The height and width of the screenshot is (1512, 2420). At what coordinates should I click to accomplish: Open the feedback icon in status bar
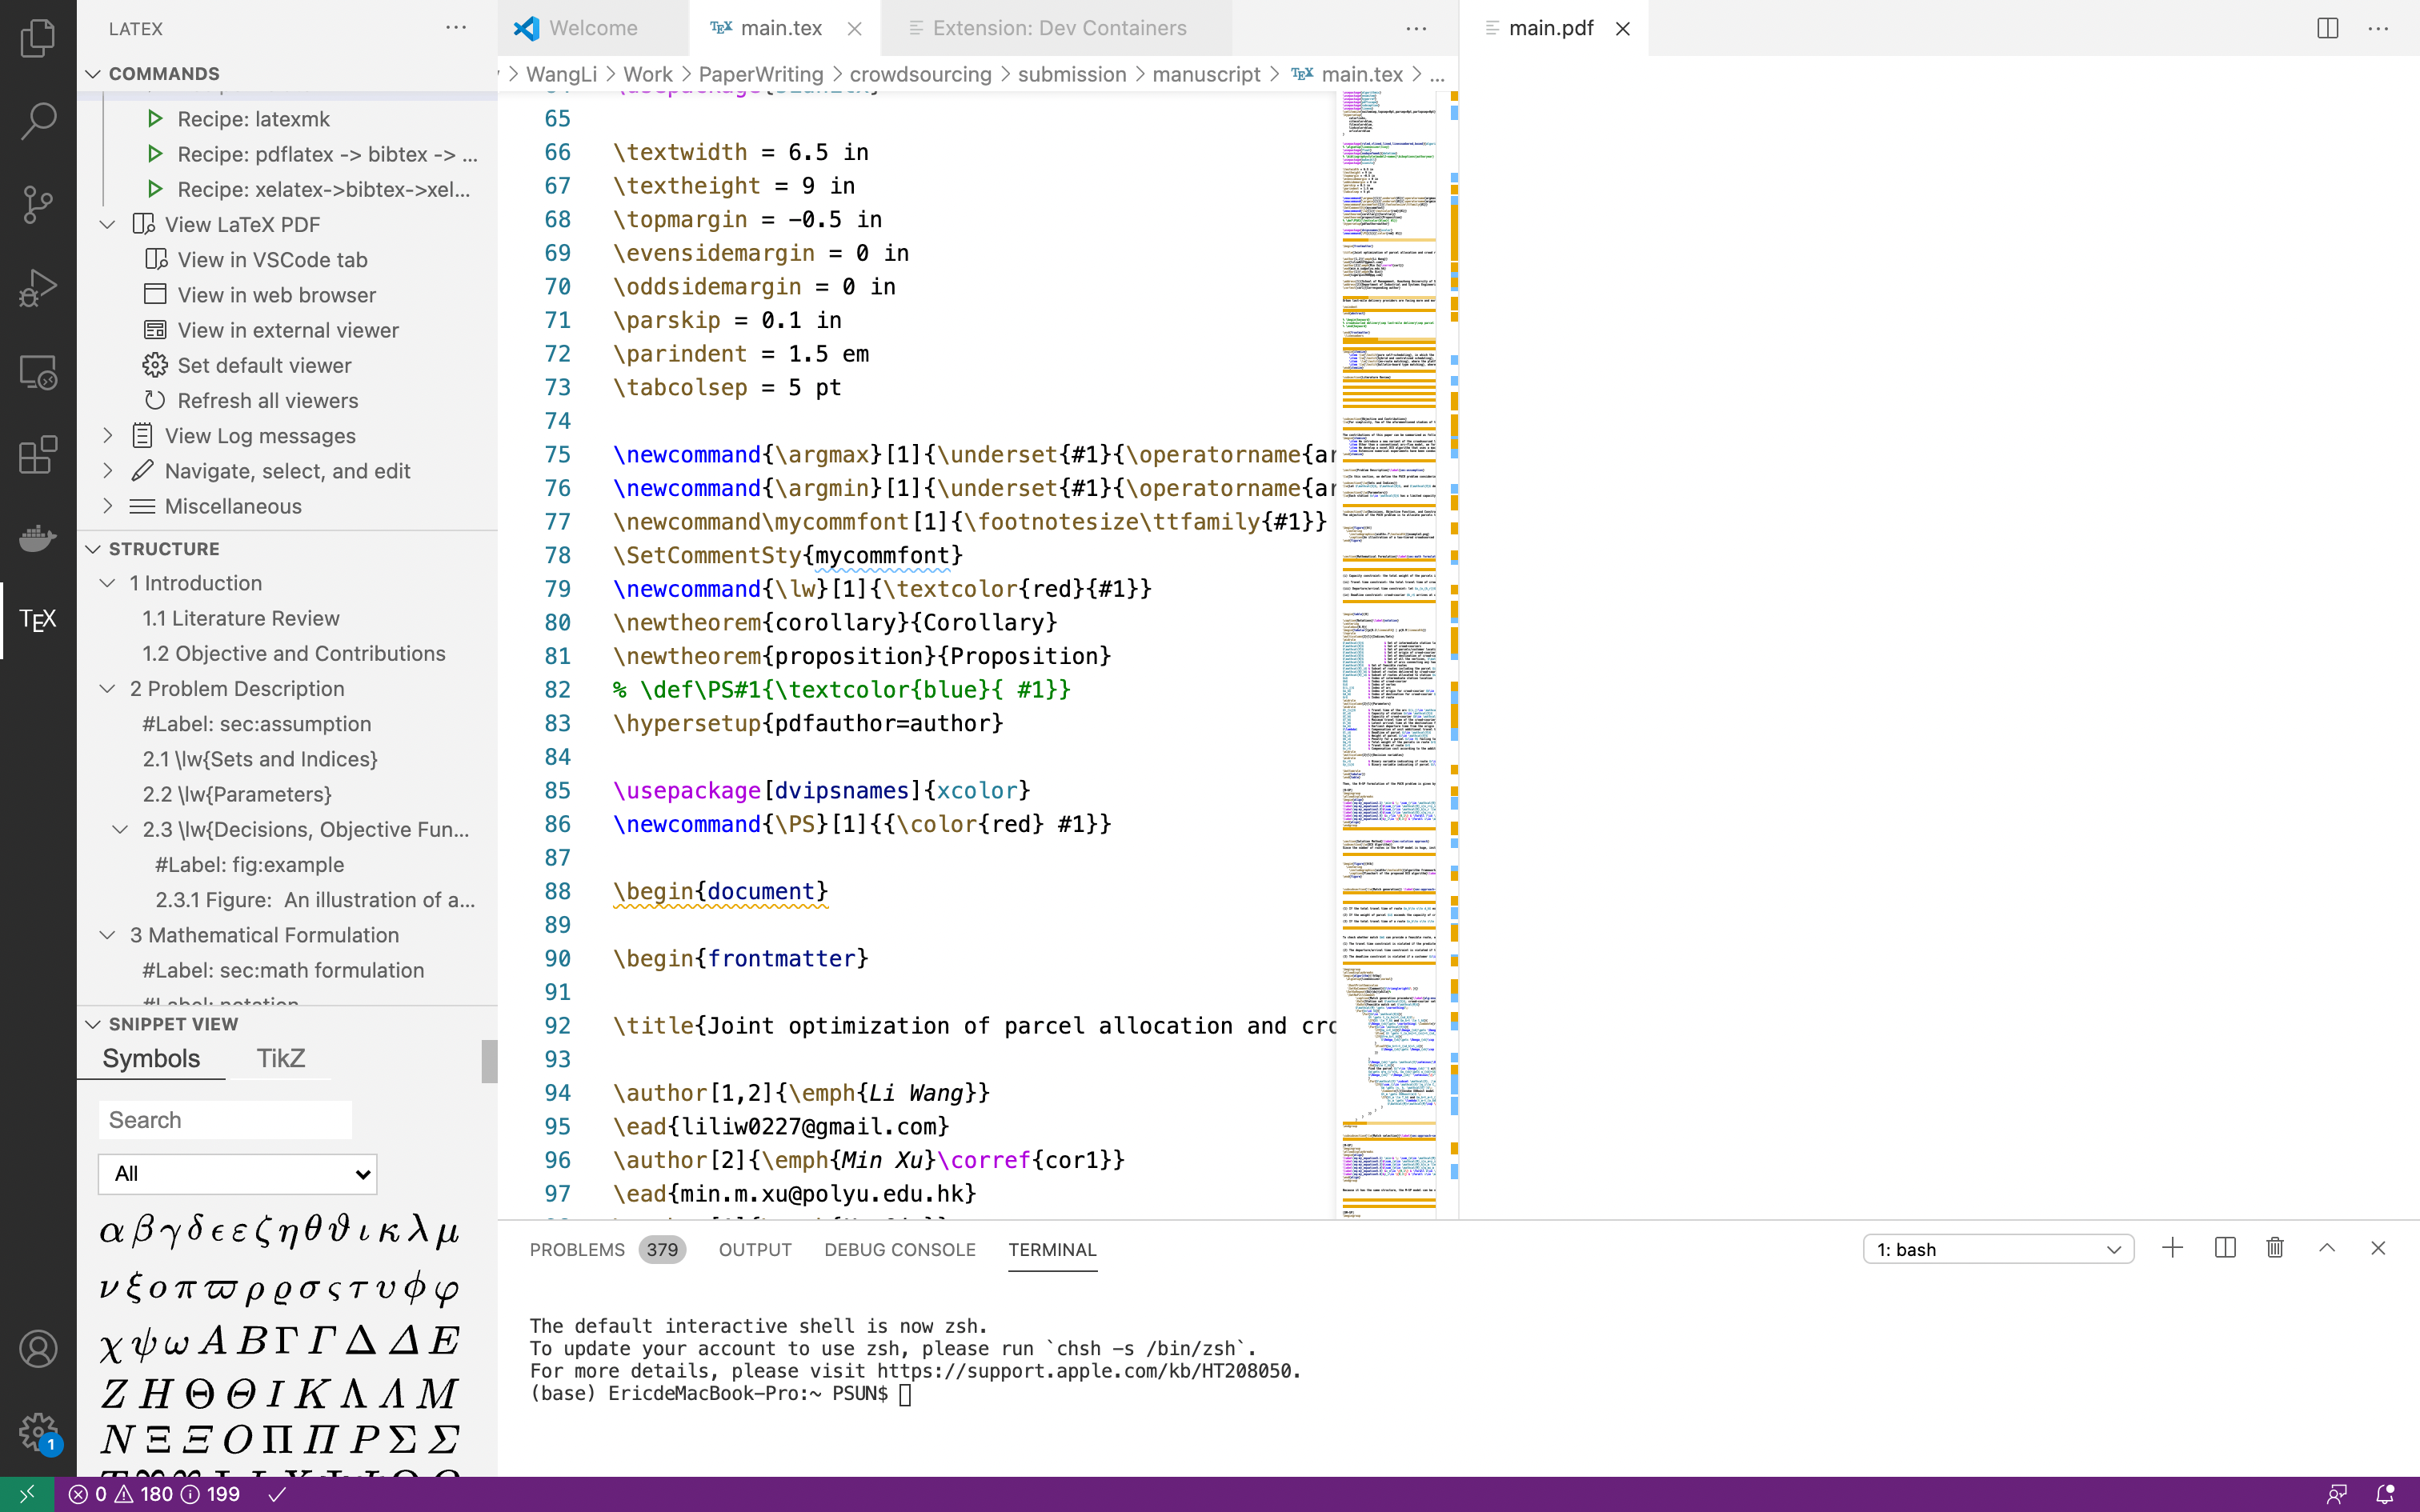[x=2336, y=1494]
